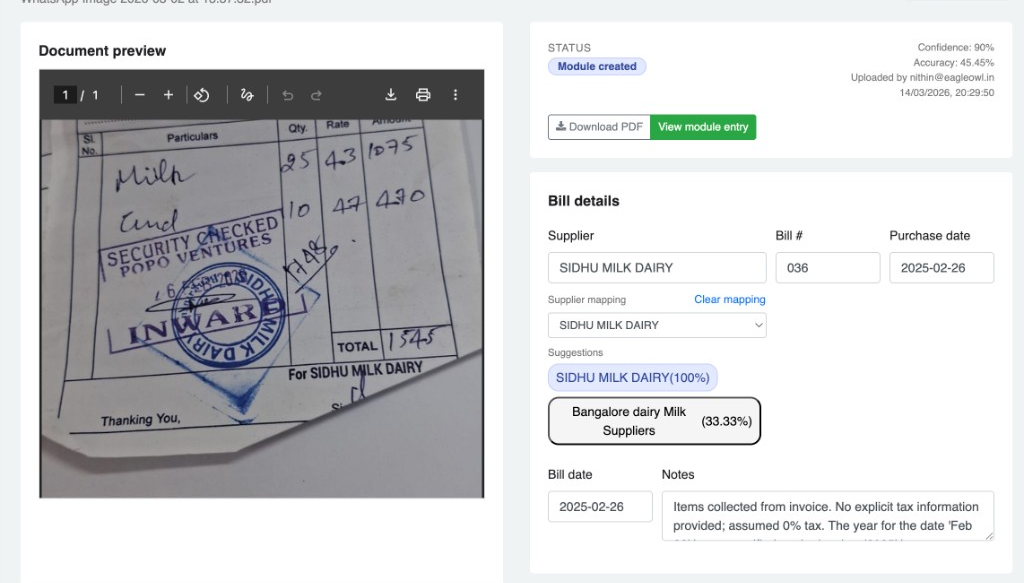This screenshot has width=1024, height=583.
Task: Open the Purchase date picker field
Action: [x=941, y=267]
